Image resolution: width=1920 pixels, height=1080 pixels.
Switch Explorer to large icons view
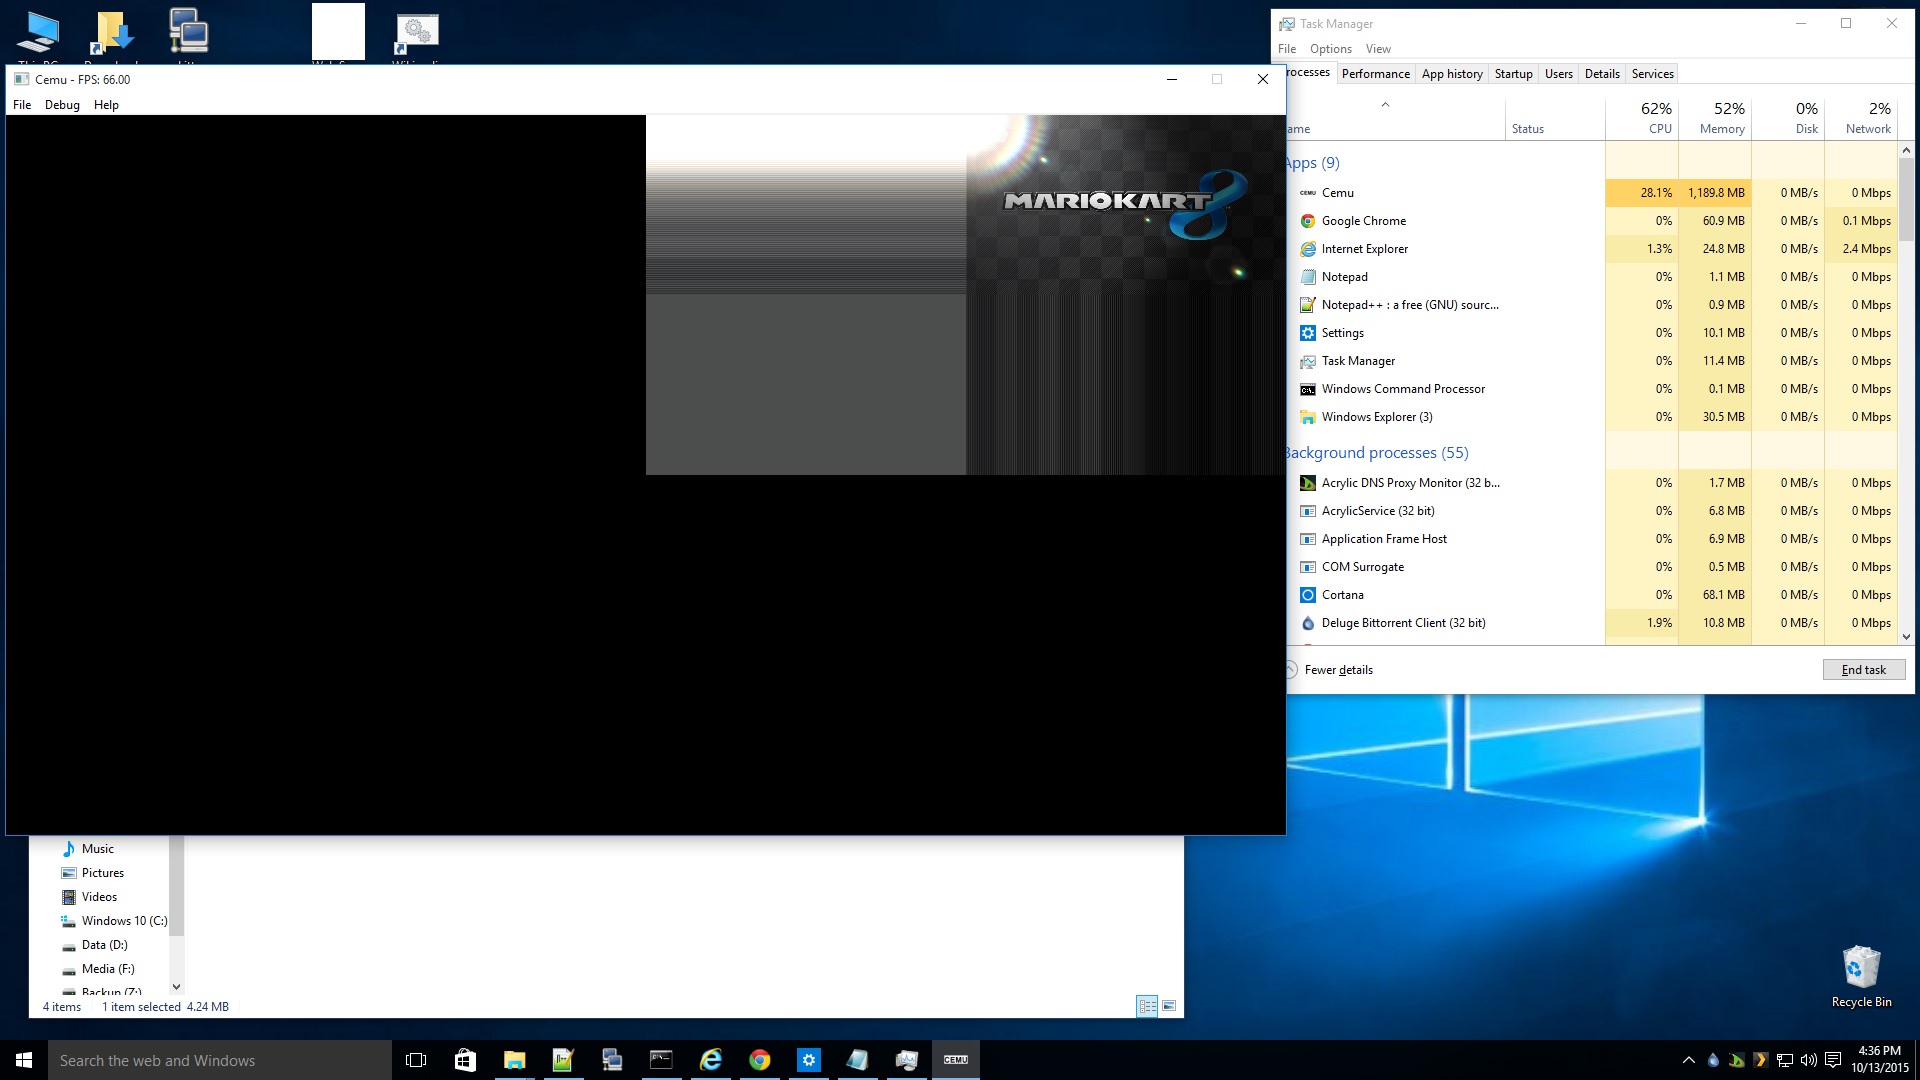tap(1169, 1006)
